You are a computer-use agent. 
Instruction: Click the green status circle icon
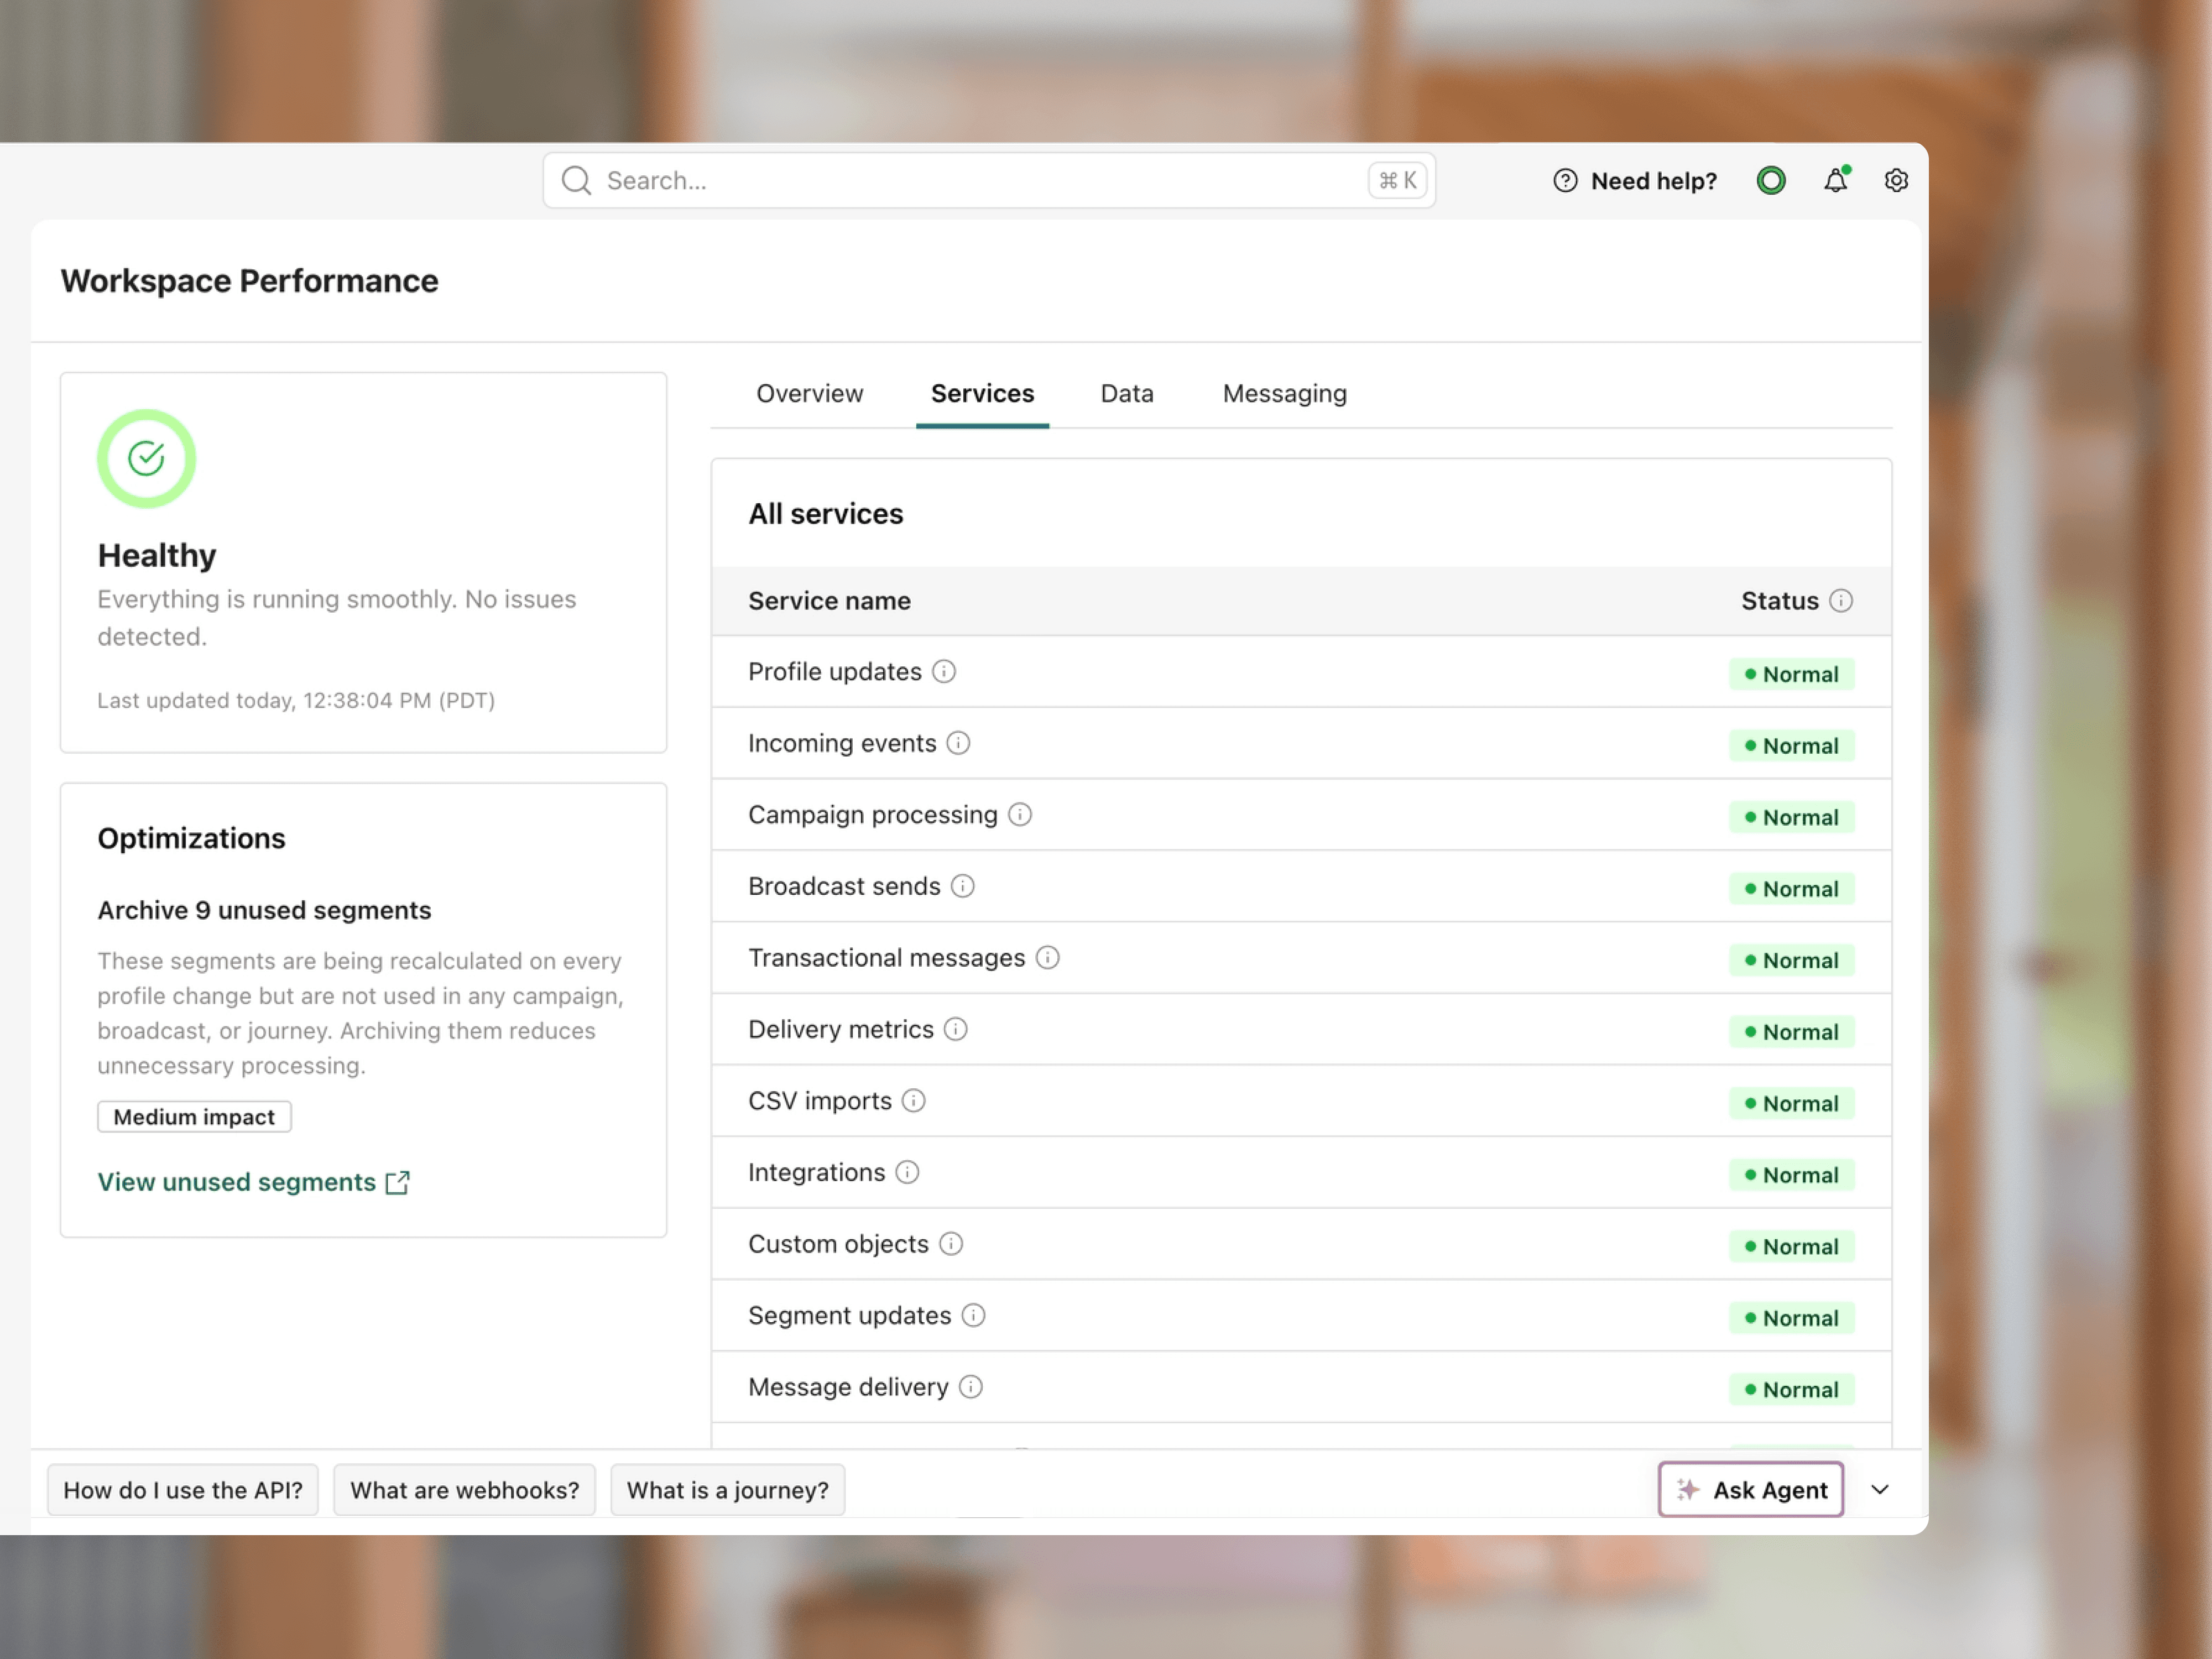1770,181
